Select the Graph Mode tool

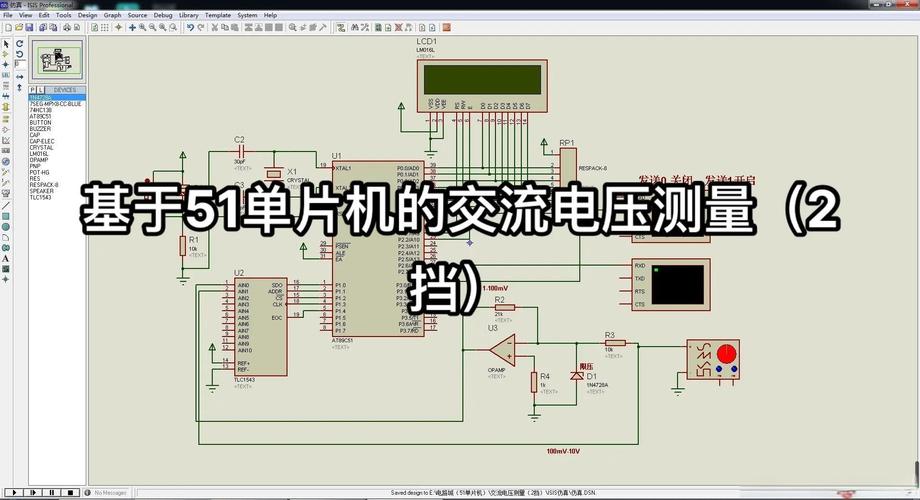click(x=6, y=140)
